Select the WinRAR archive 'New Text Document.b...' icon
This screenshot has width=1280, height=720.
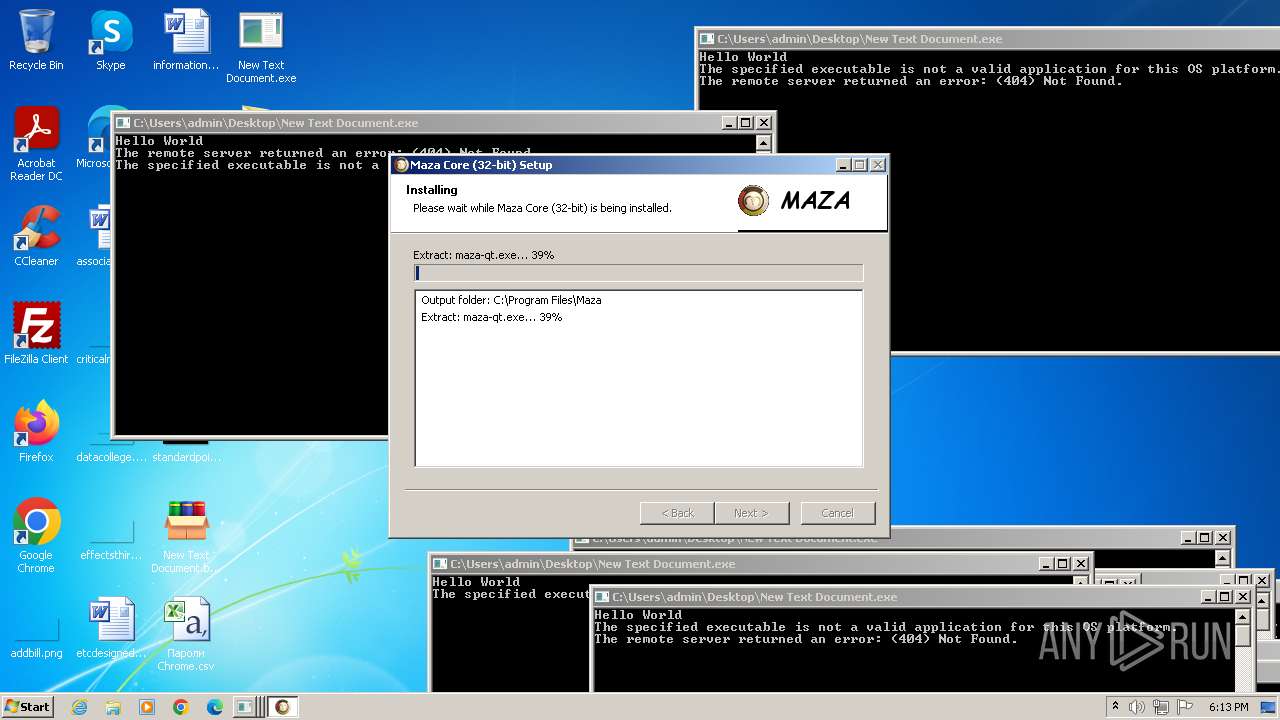pos(186,536)
